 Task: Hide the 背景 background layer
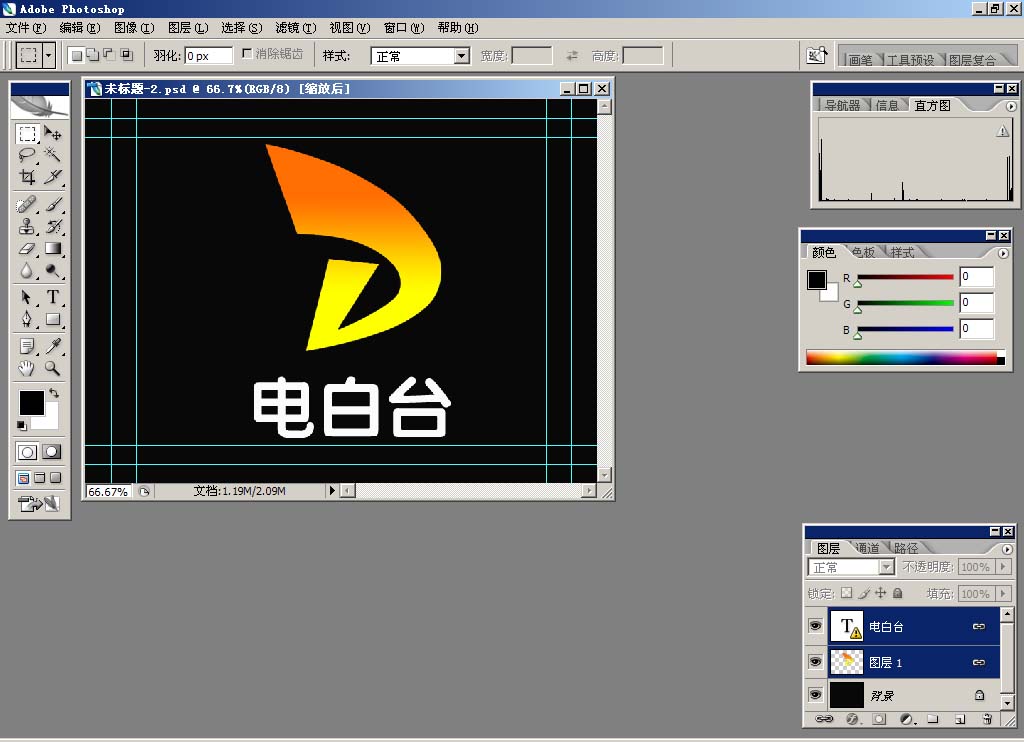(x=816, y=695)
